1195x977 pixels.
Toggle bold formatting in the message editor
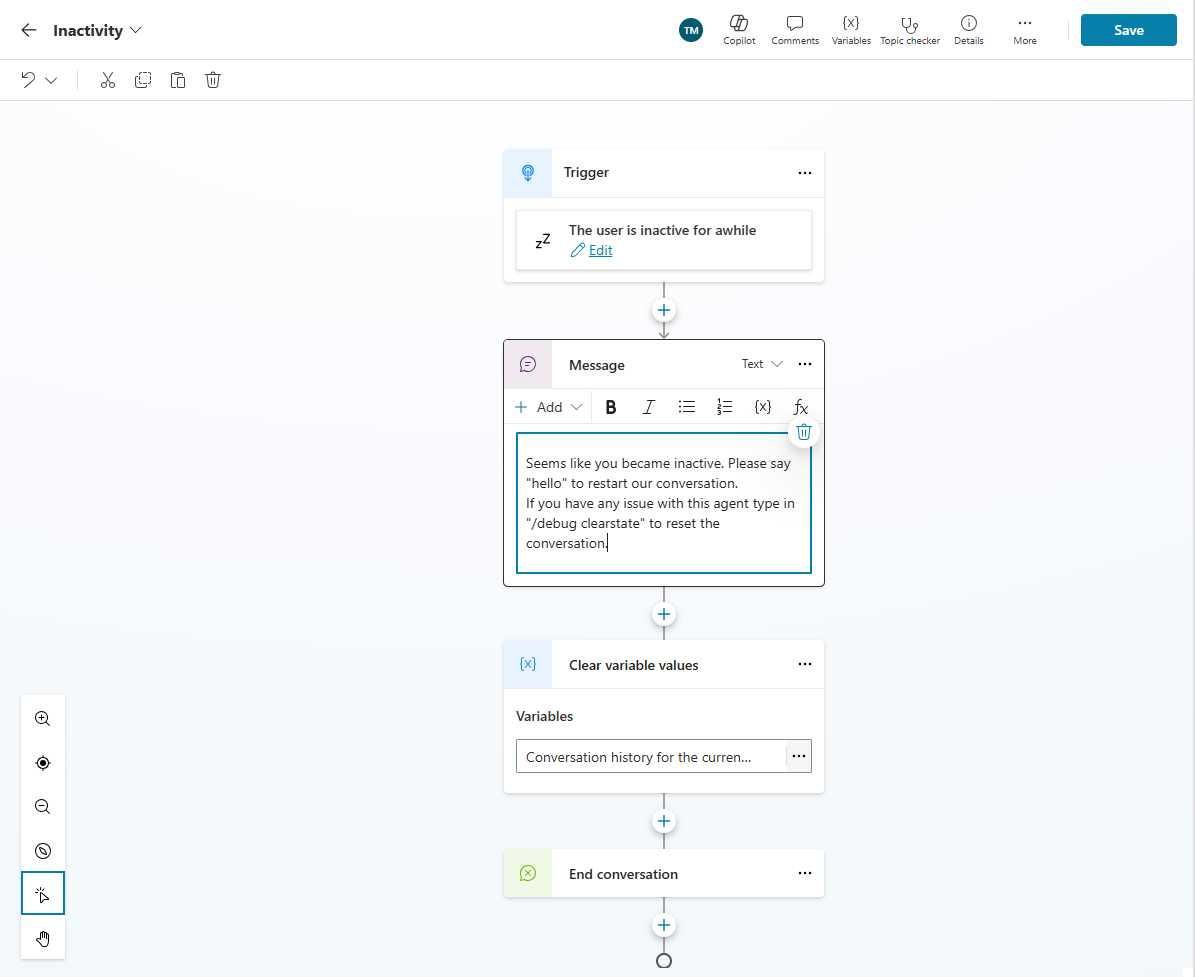[610, 406]
